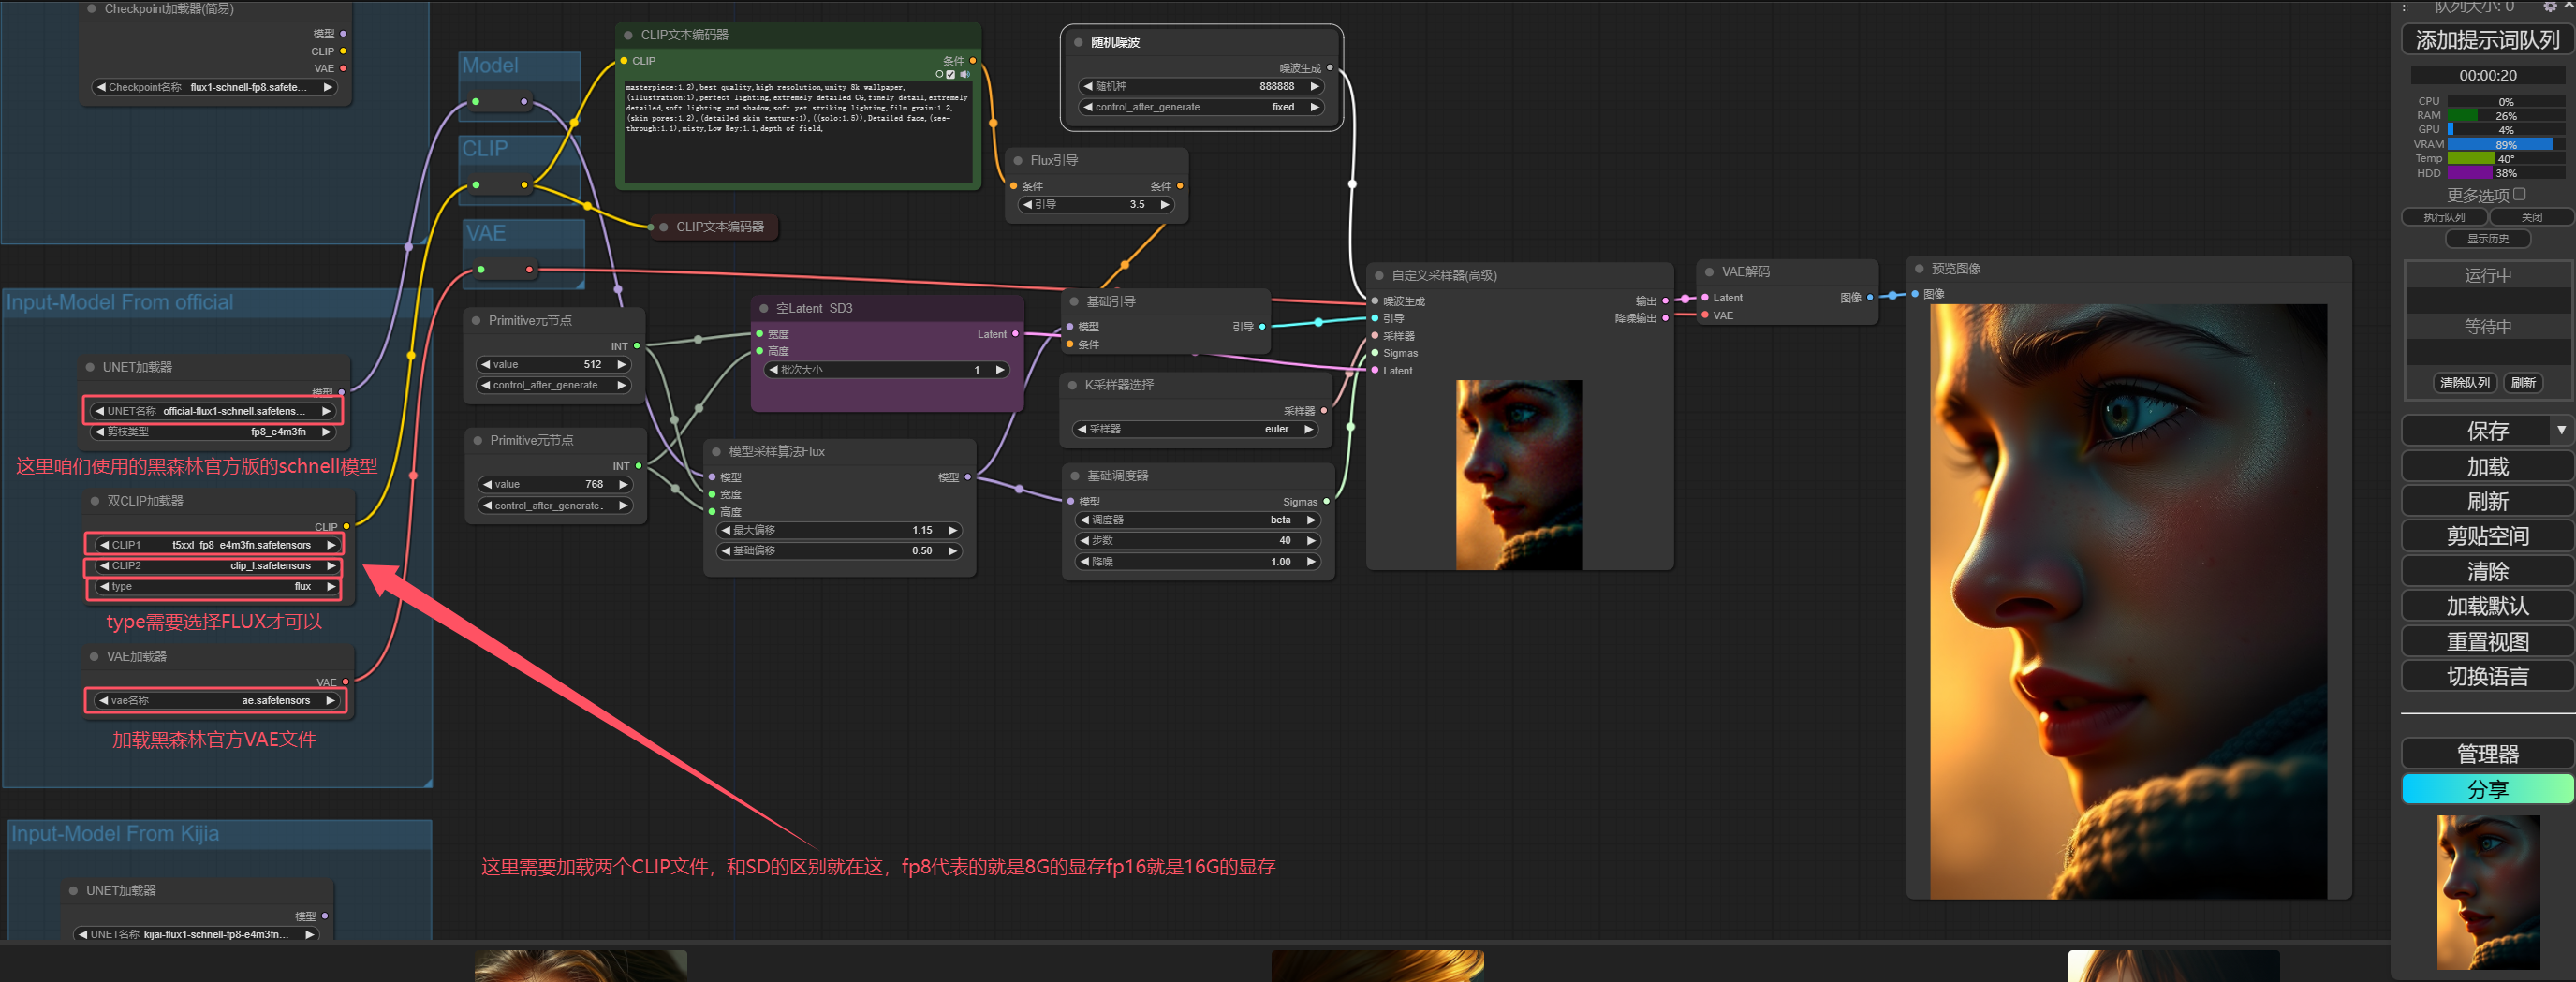This screenshot has height=982, width=2576.
Task: Collapse the VAE解码 node title dot
Action: (1709, 272)
